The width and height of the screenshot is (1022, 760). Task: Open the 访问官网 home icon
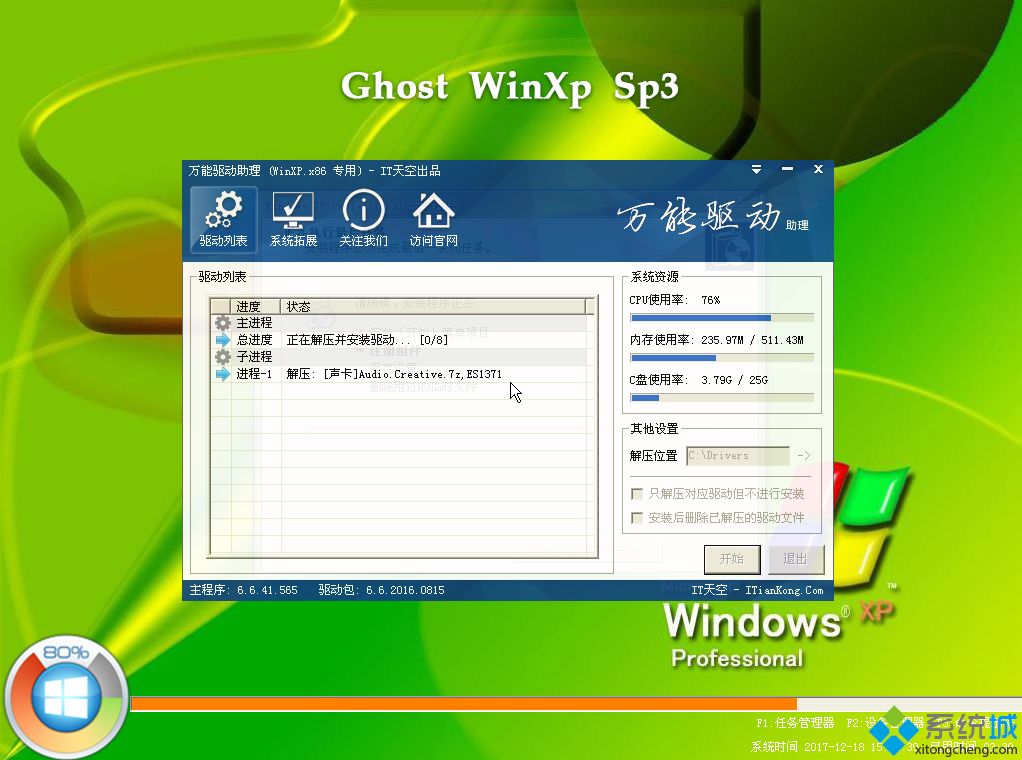point(432,219)
